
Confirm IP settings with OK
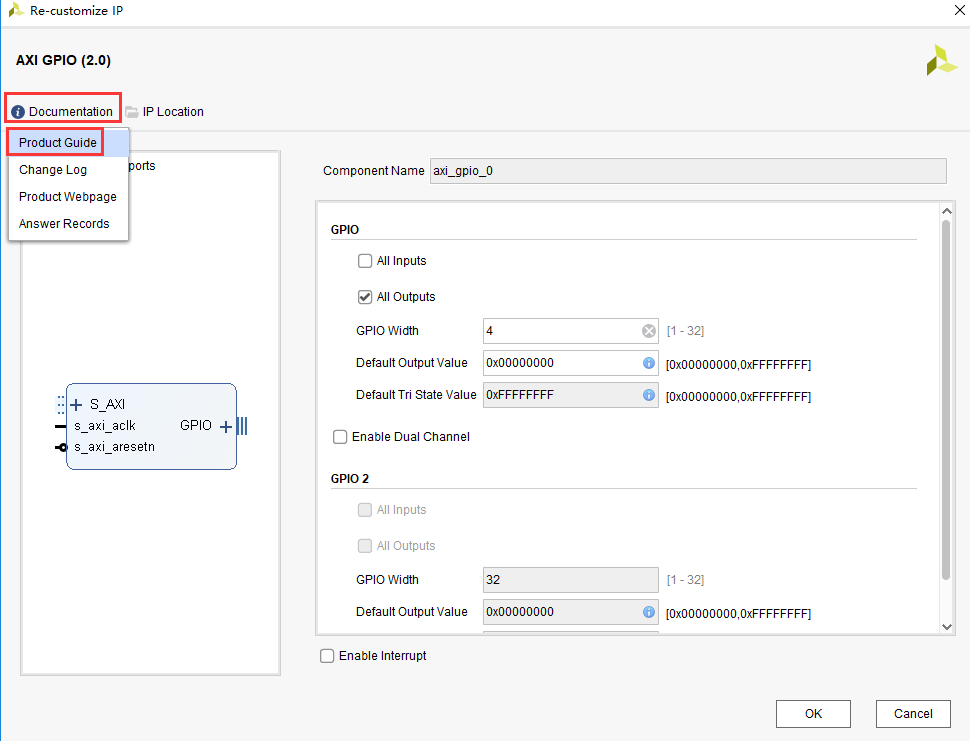(813, 713)
